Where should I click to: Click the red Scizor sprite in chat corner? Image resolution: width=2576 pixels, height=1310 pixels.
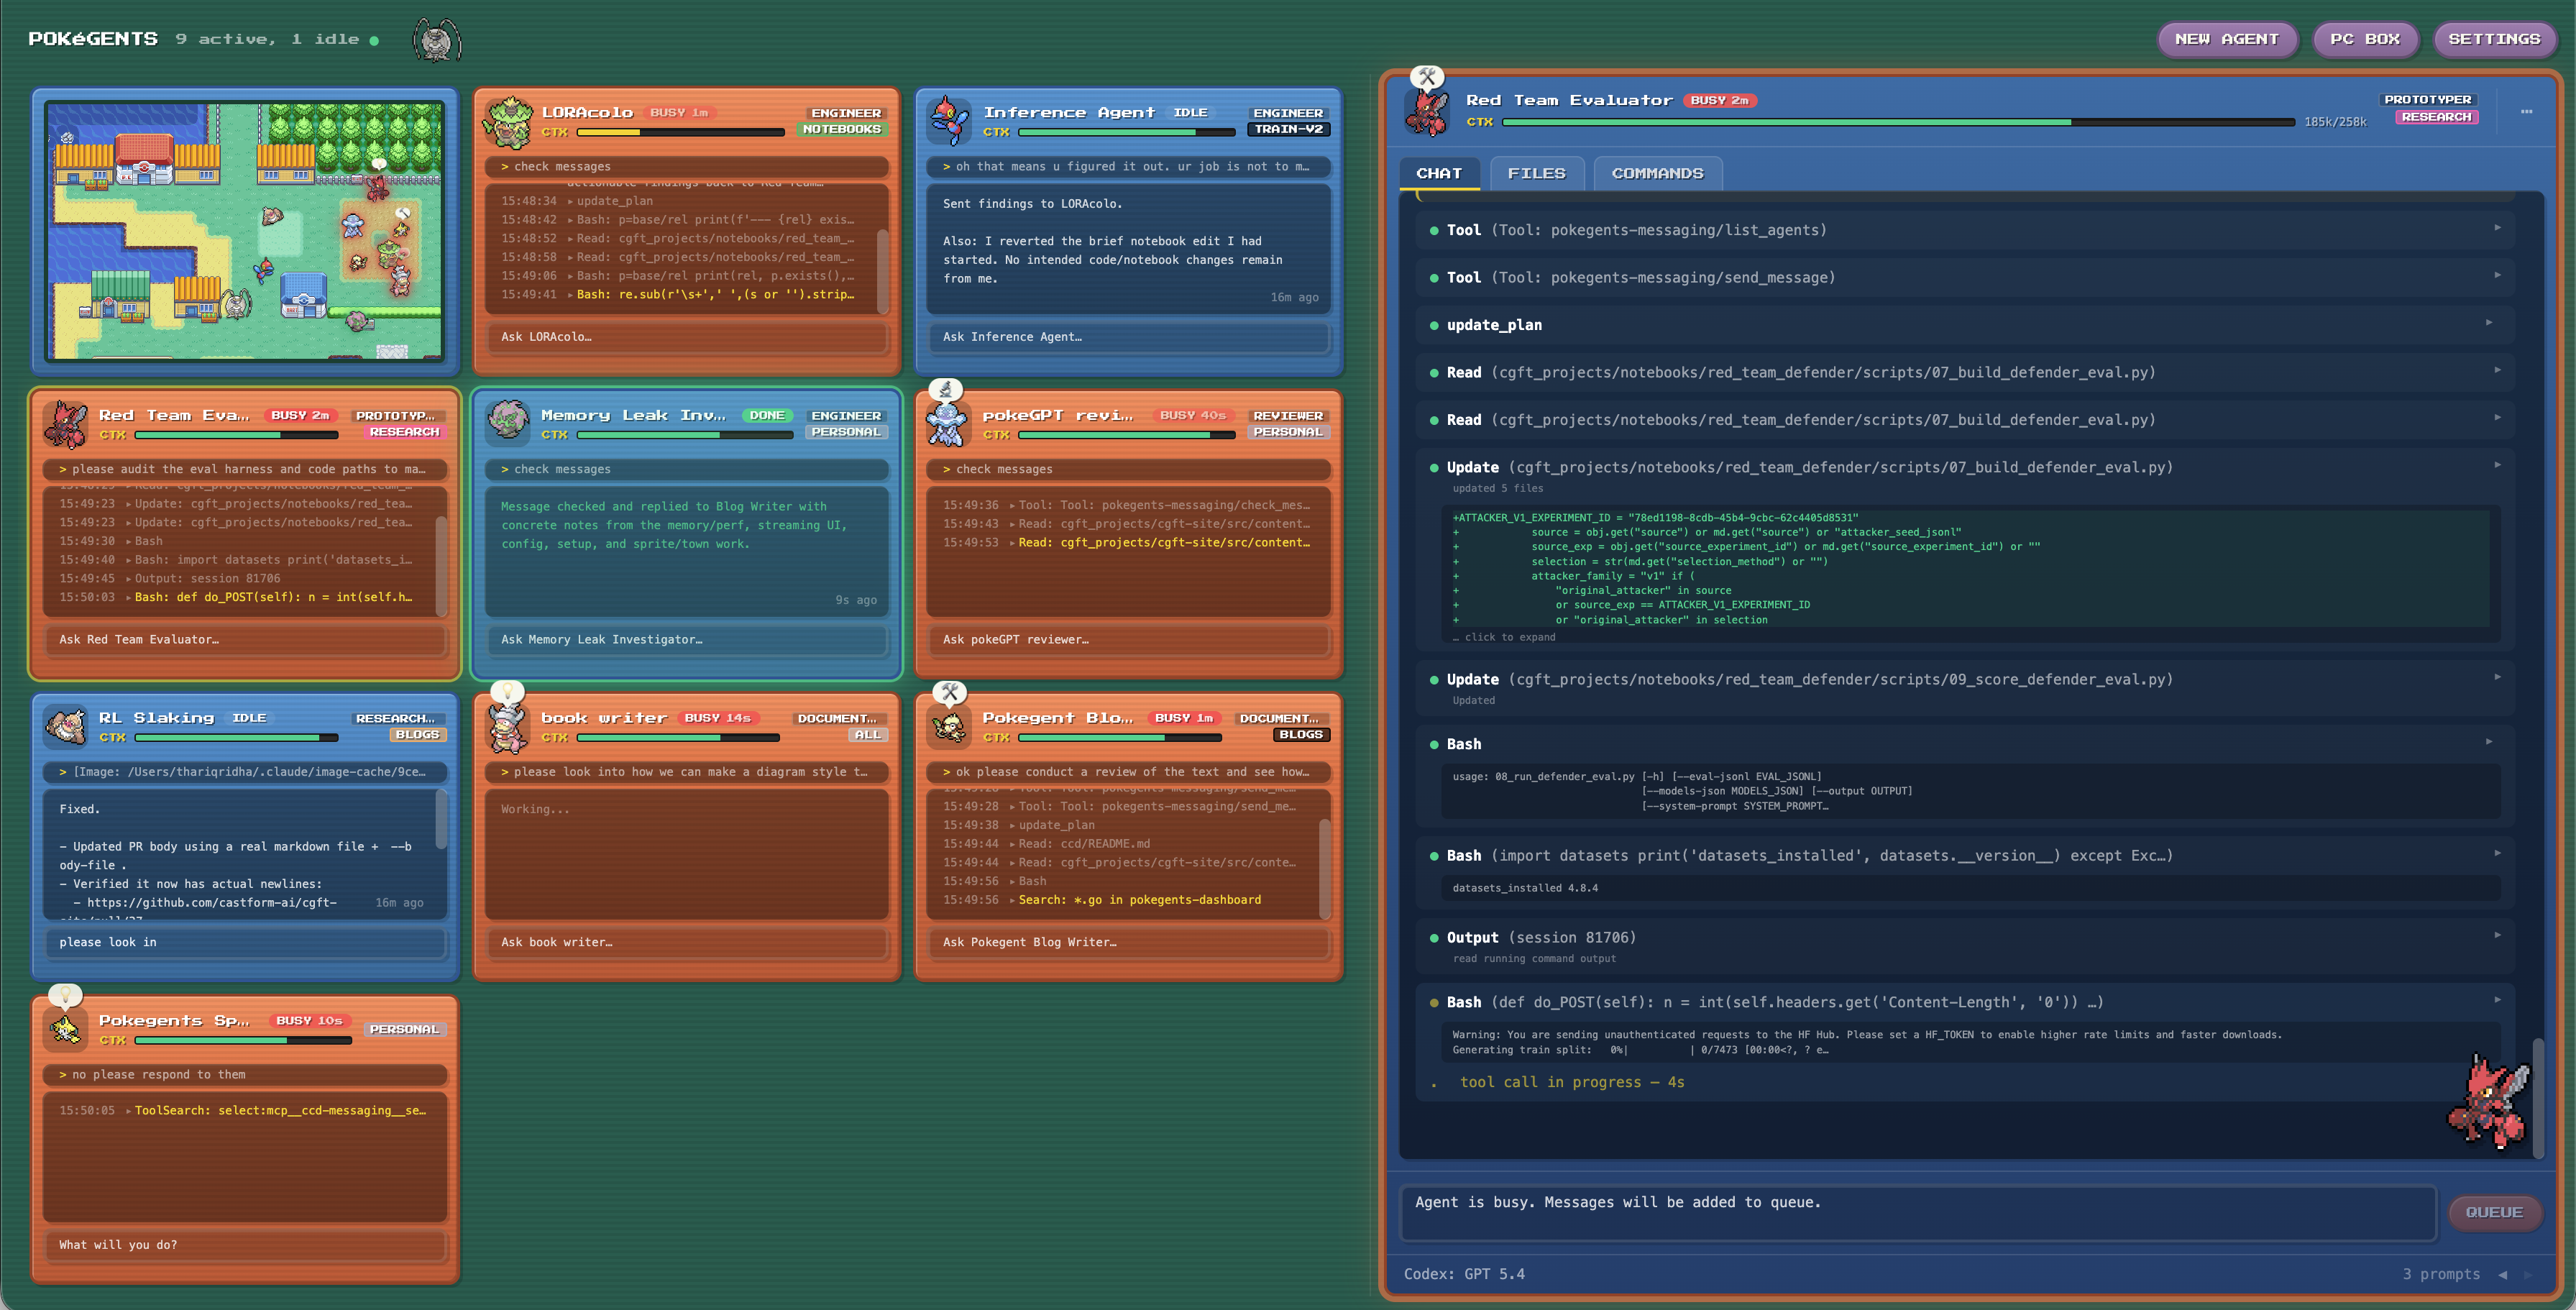tap(2487, 1102)
